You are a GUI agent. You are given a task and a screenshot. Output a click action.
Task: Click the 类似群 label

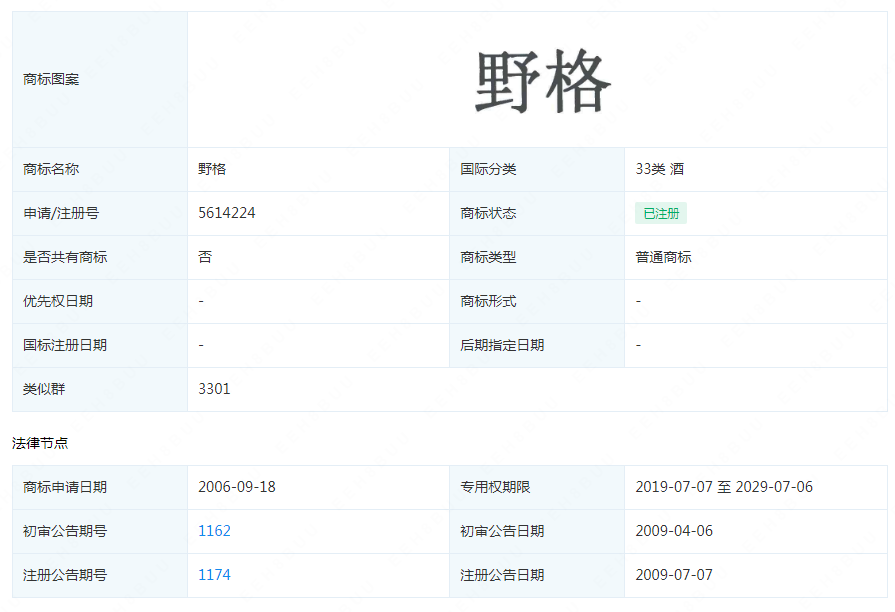(44, 389)
